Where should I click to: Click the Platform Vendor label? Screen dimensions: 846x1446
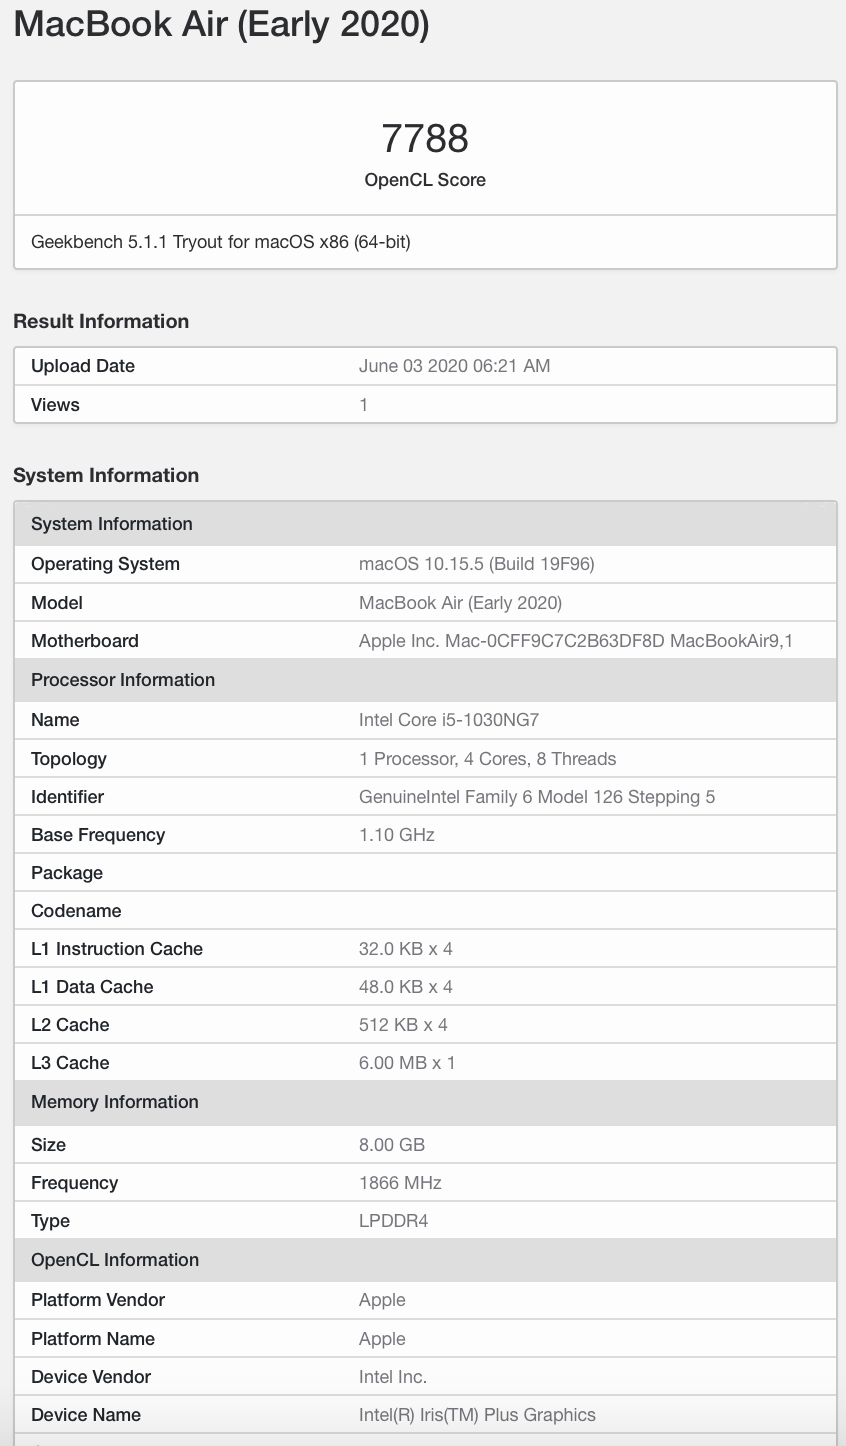(98, 1300)
